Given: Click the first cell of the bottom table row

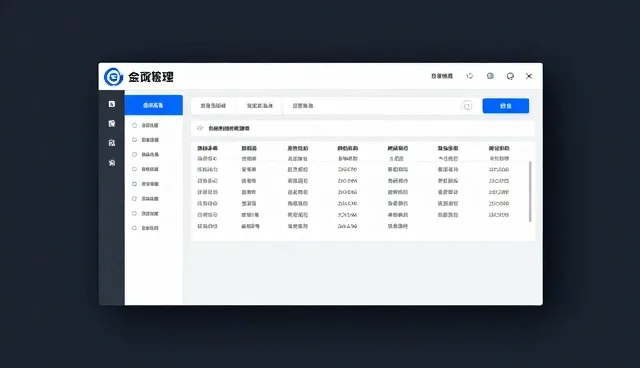Looking at the screenshot, I should point(207,226).
